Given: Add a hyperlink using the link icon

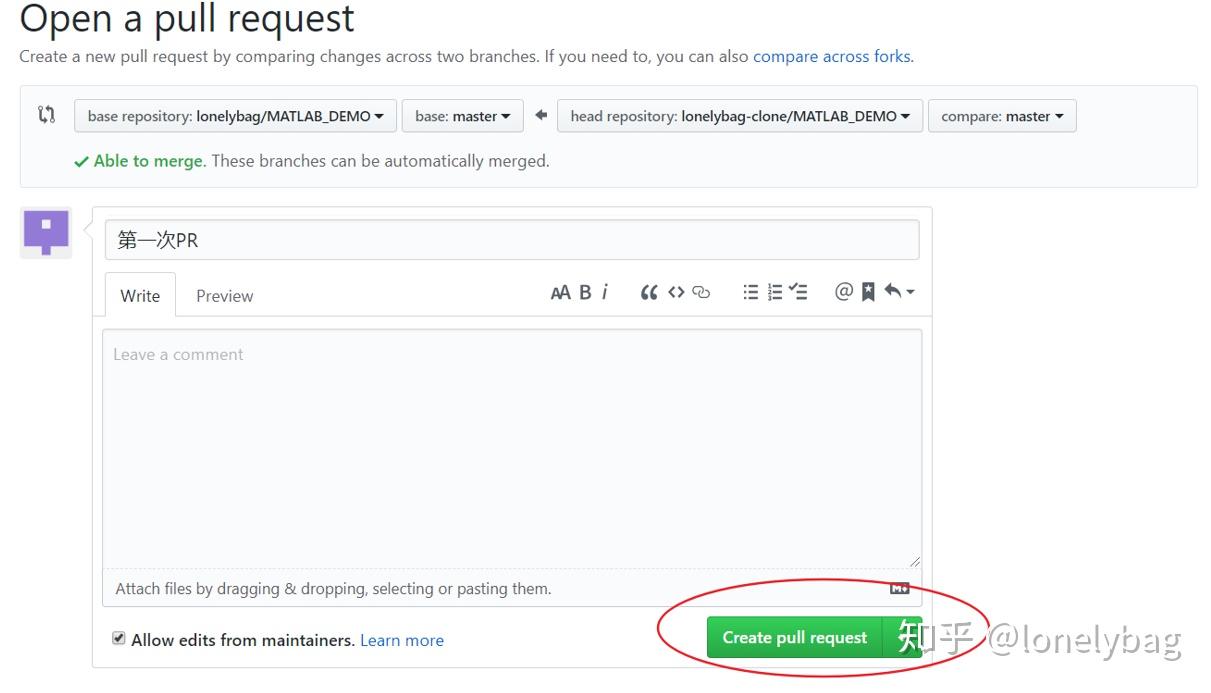Looking at the screenshot, I should click(700, 291).
